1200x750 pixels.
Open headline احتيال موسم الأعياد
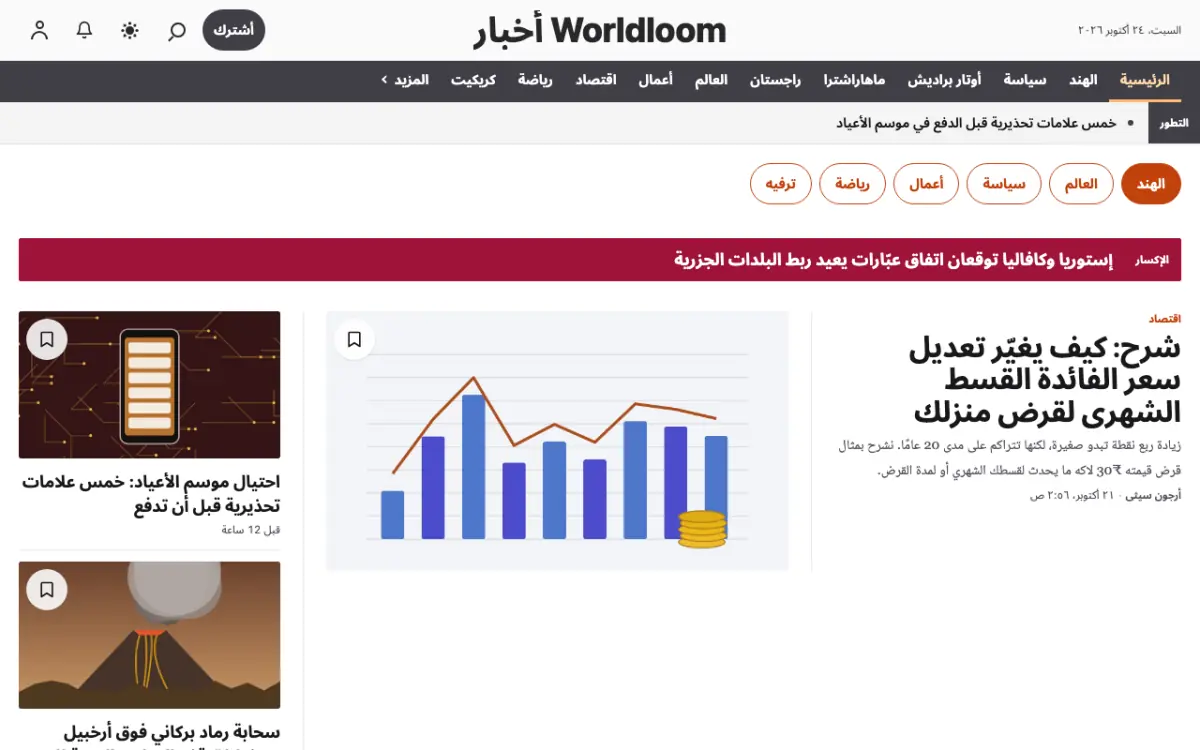pyautogui.click(x=151, y=494)
